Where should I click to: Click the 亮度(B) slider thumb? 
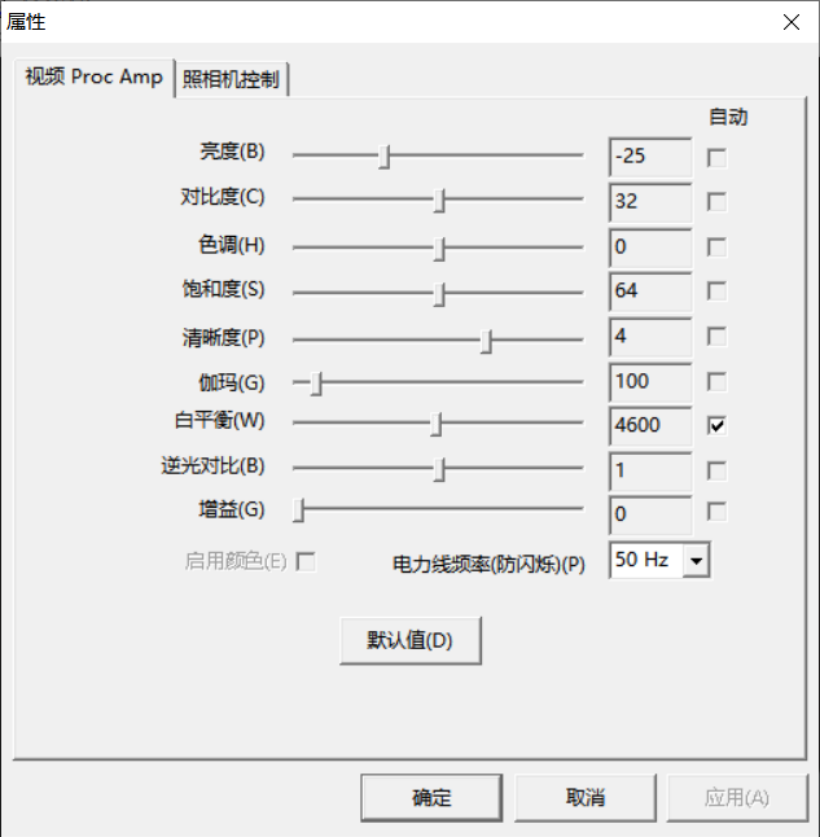pyautogui.click(x=384, y=156)
